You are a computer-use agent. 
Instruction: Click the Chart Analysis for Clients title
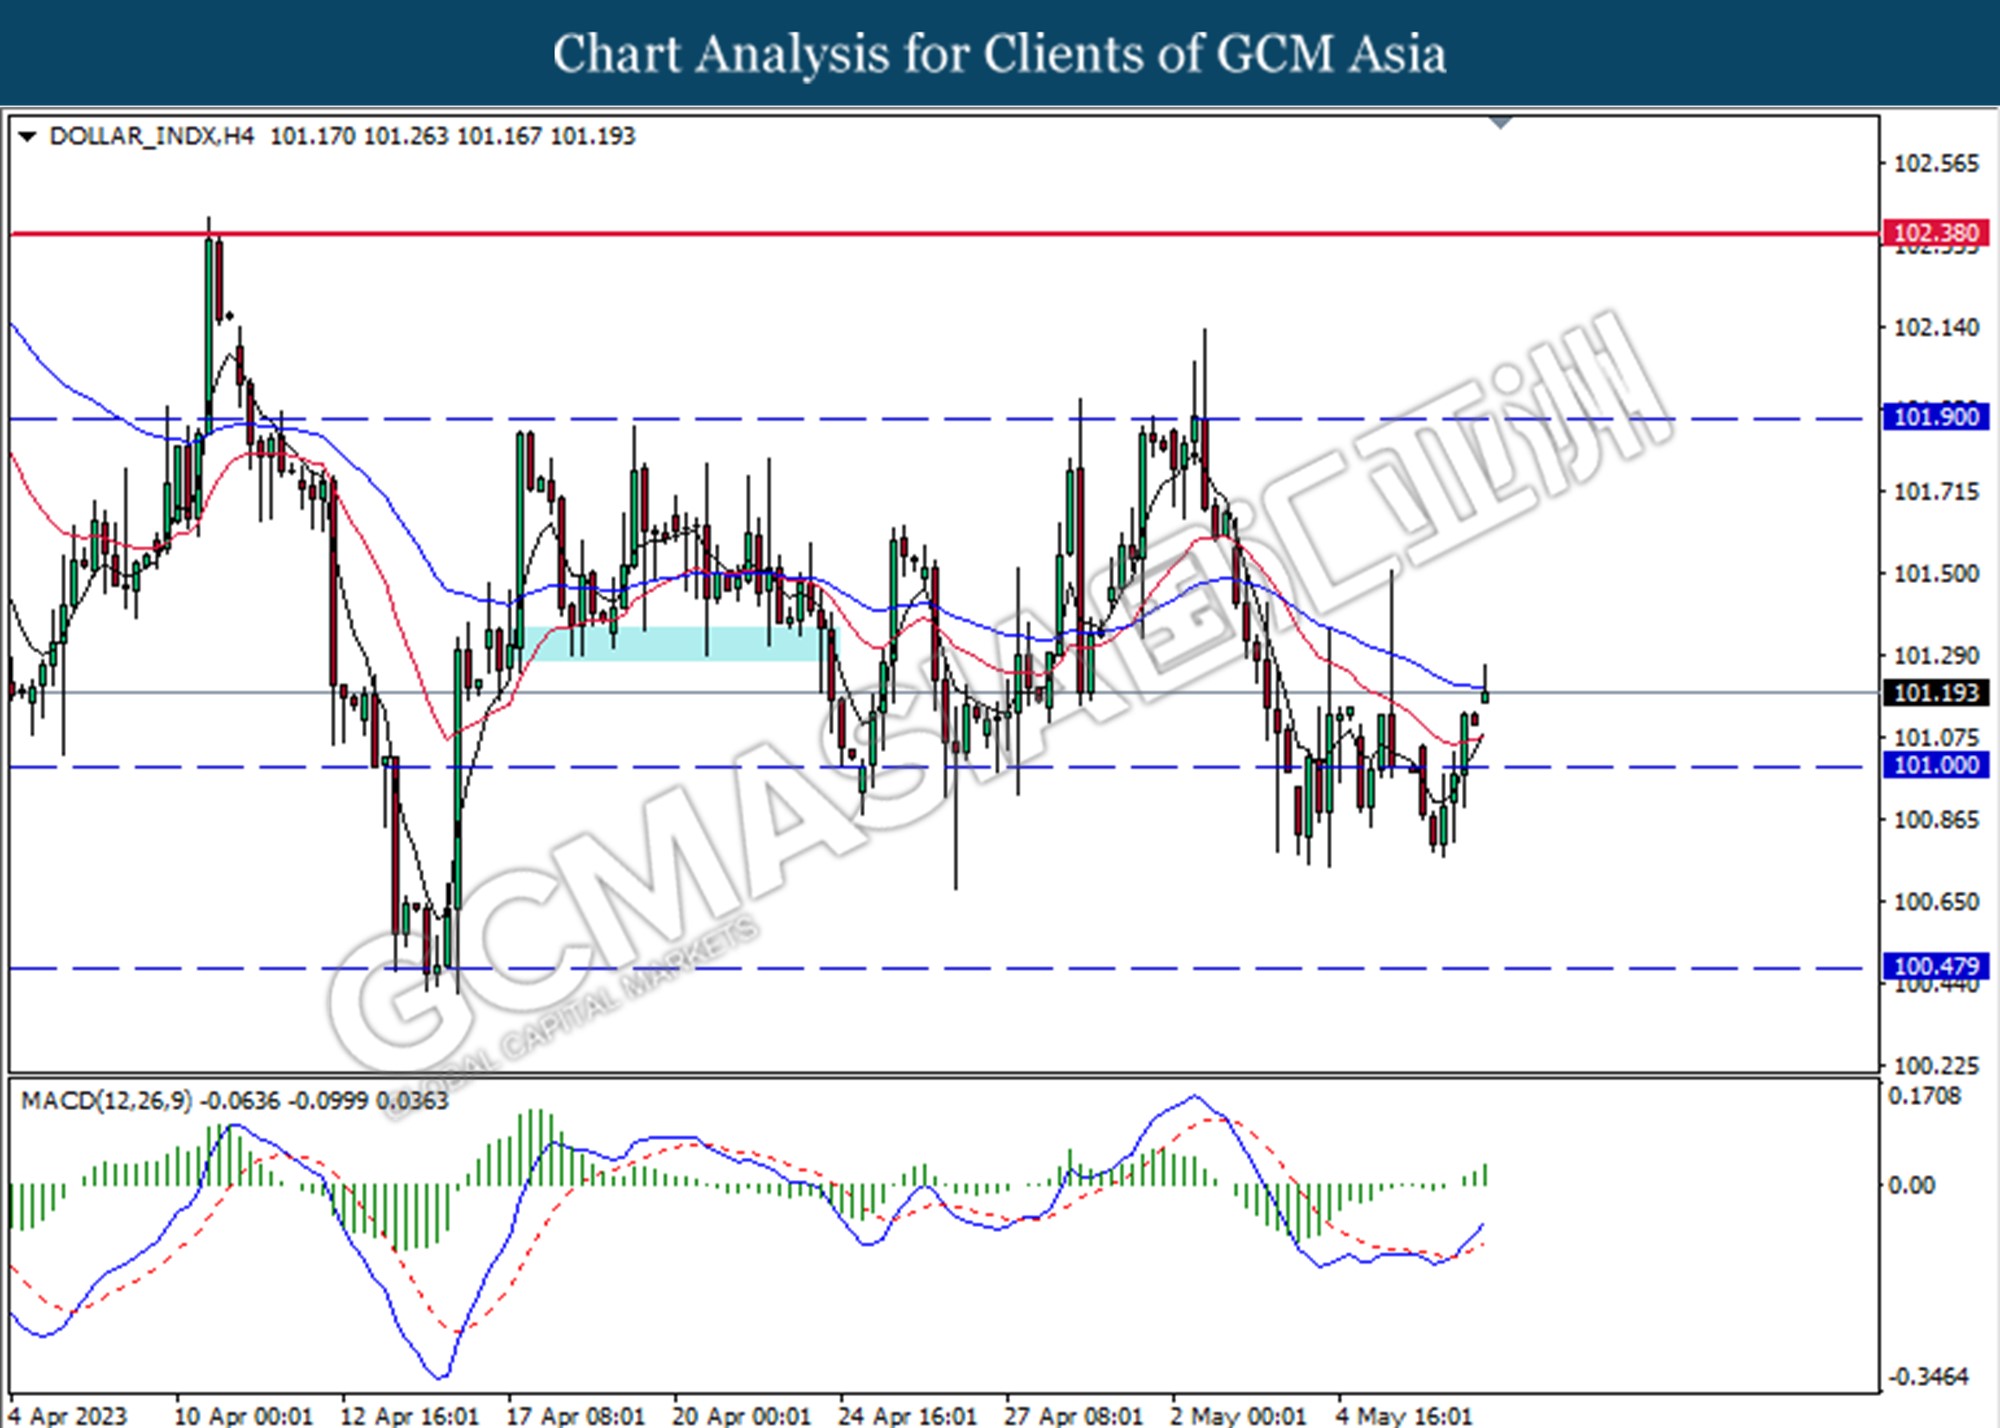1000,54
